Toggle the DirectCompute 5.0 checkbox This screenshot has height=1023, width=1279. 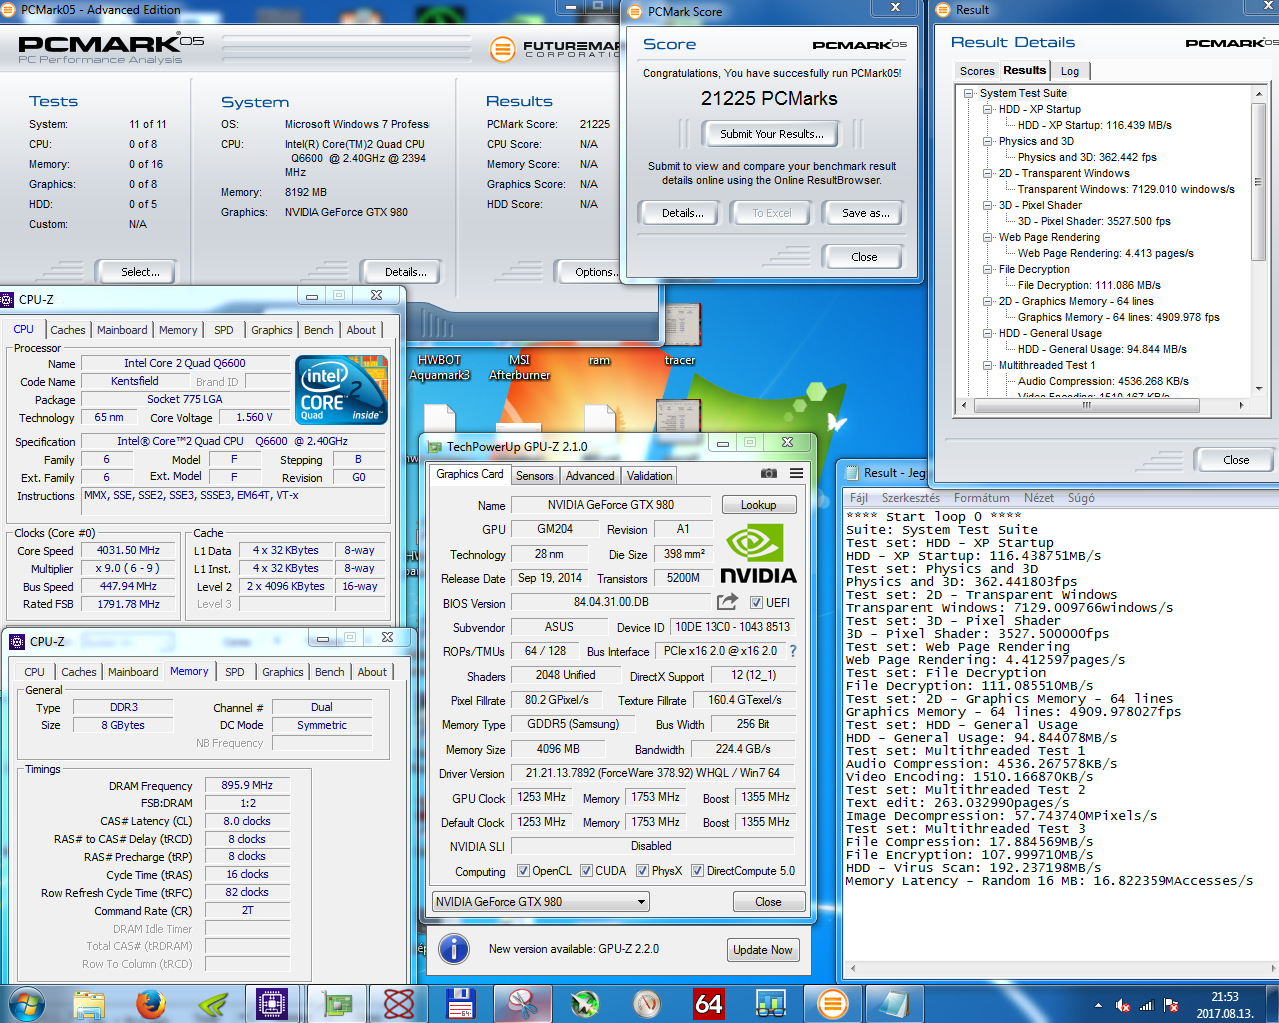[697, 871]
